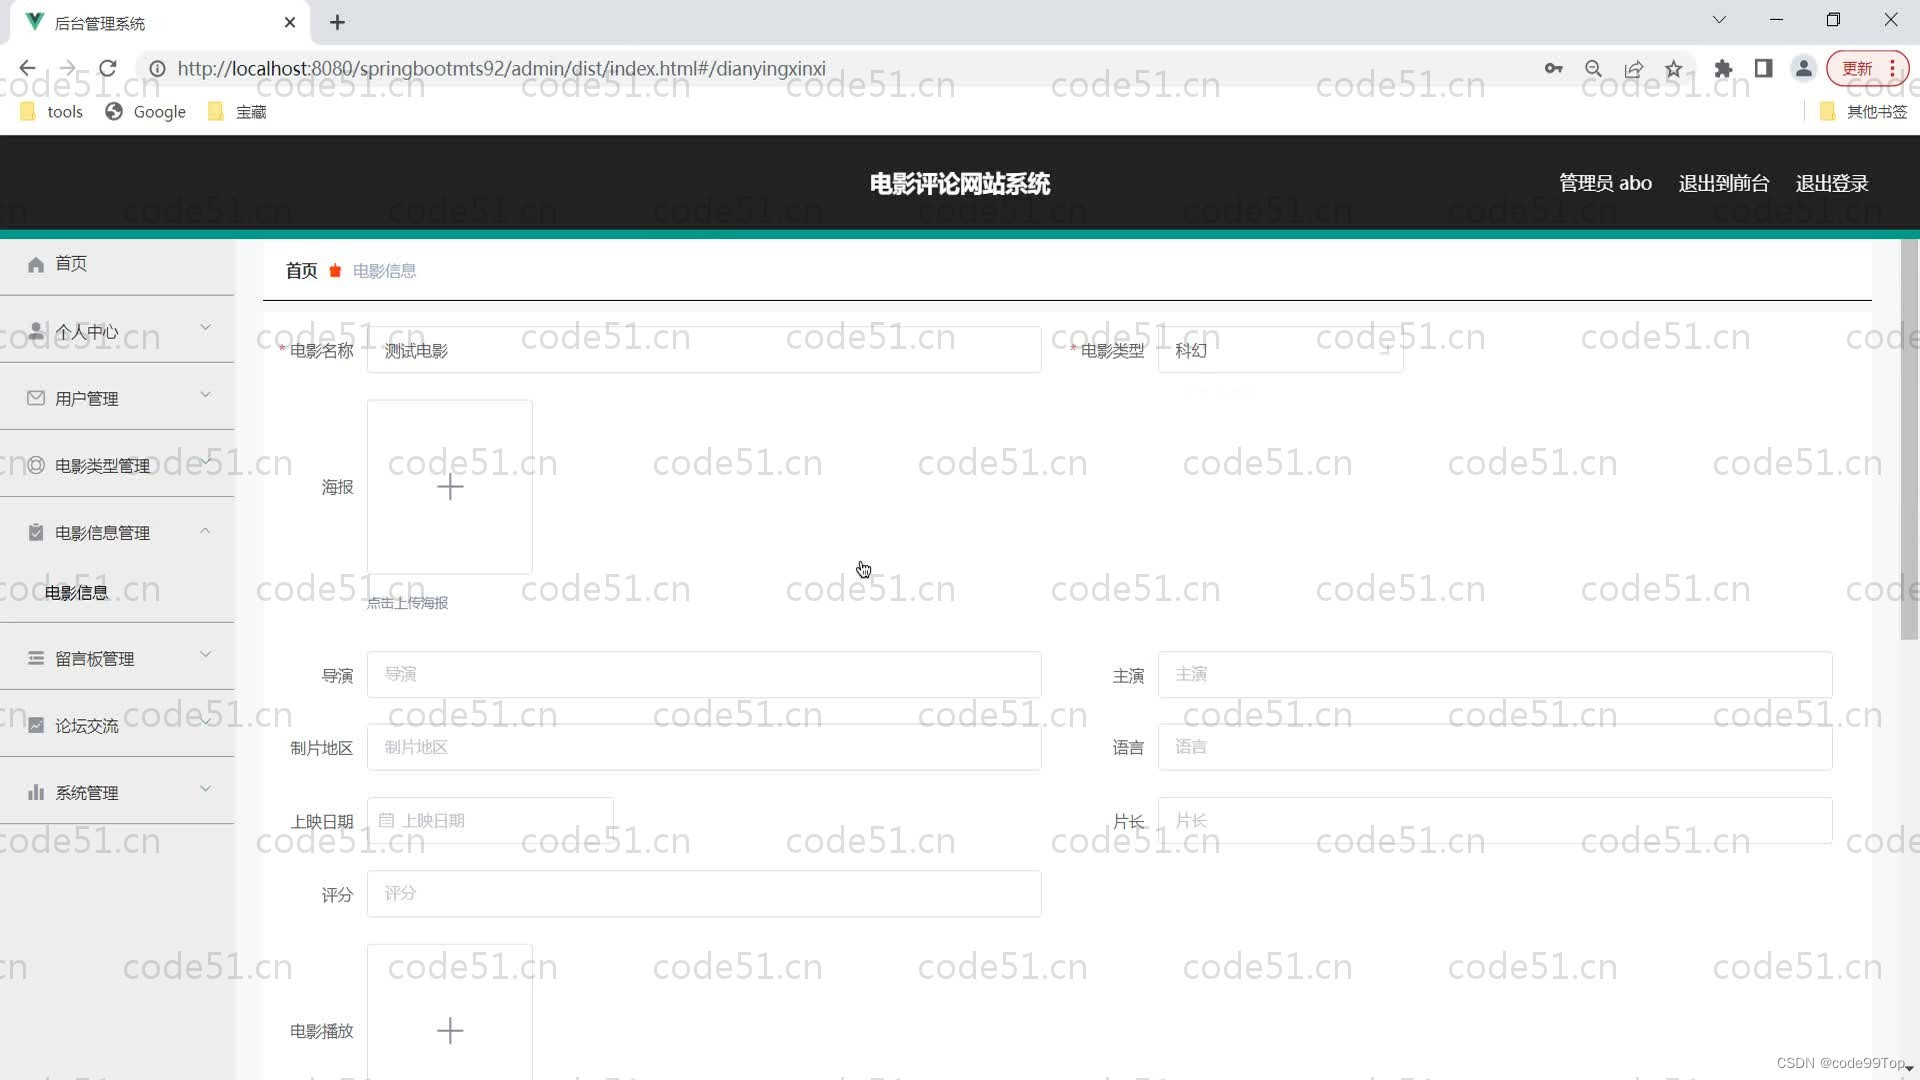This screenshot has height=1080, width=1920.
Task: Click the 电影名称 input containing 测试电影
Action: pyautogui.click(x=704, y=350)
